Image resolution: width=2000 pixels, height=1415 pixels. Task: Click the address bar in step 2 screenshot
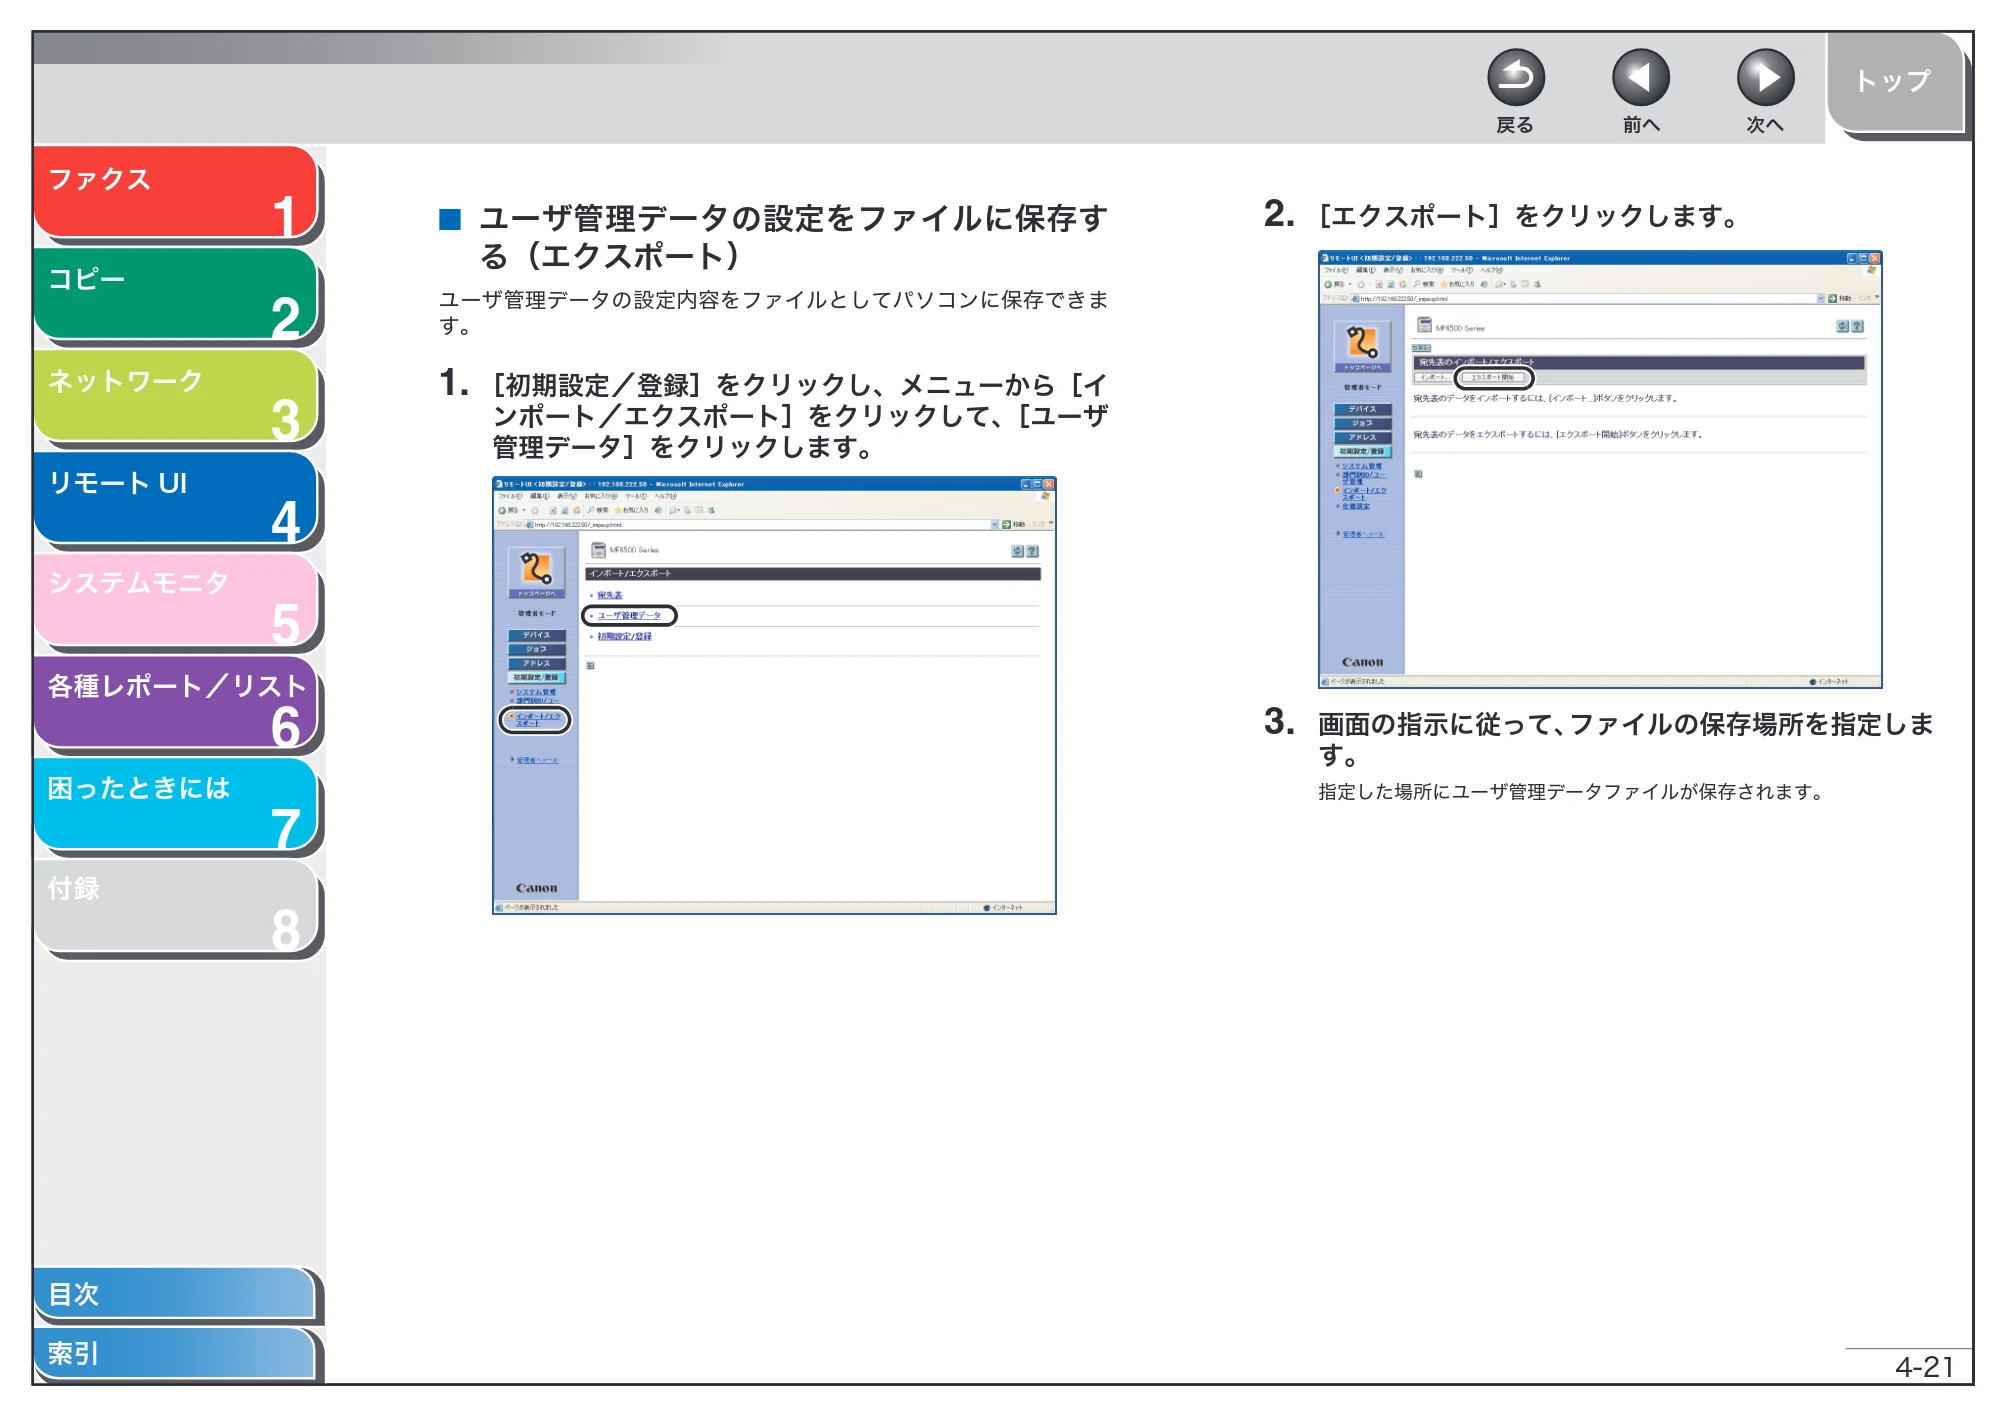click(x=1586, y=298)
